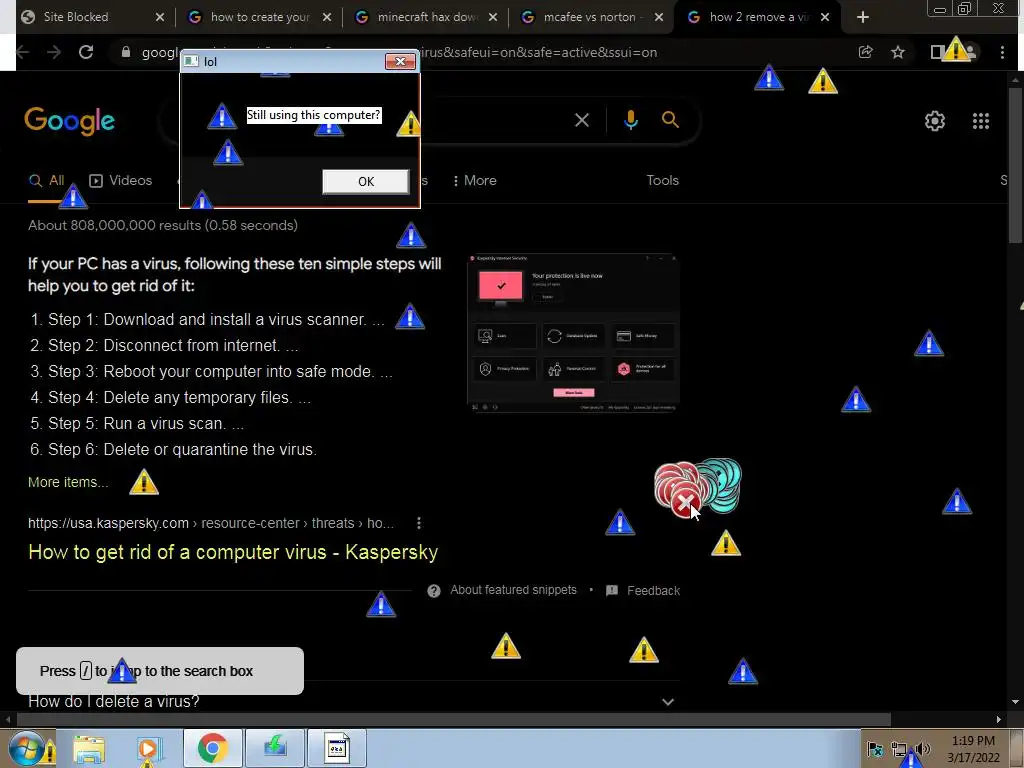Click the volume speaker tray icon

pyautogui.click(x=922, y=749)
